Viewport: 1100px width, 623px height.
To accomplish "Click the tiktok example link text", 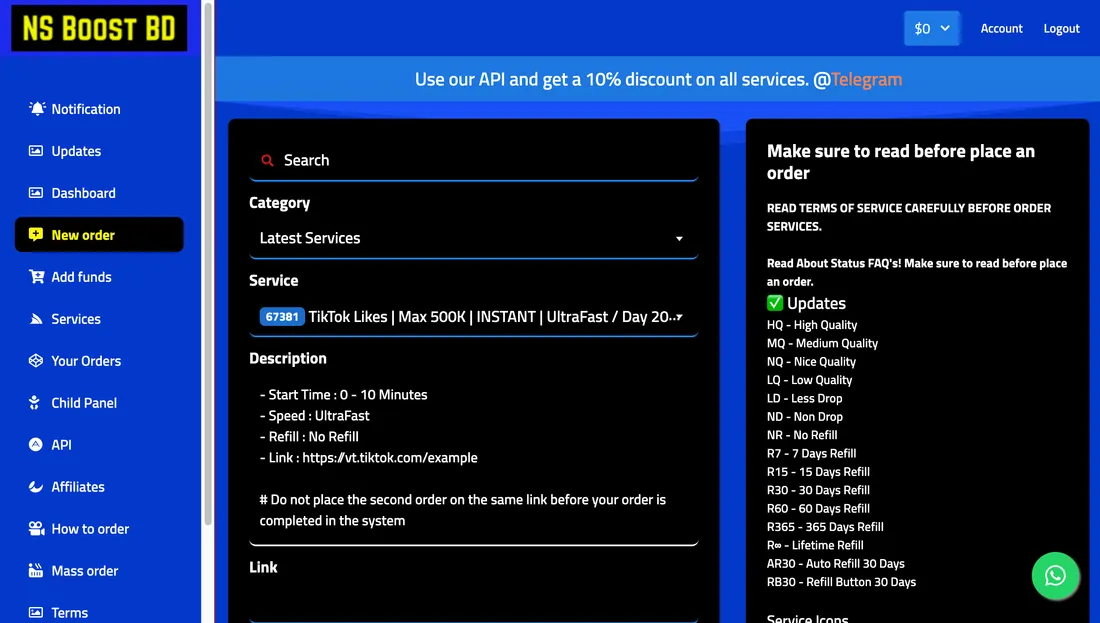I will coord(390,457).
